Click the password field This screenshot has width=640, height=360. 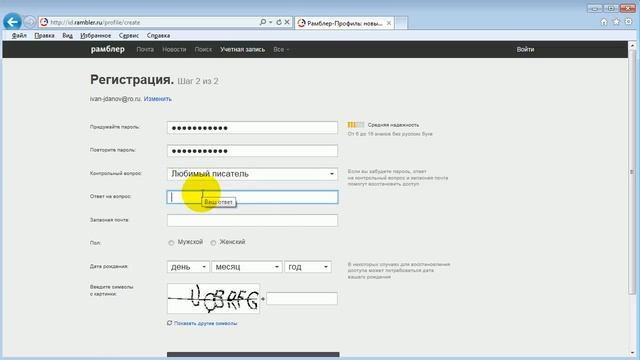tap(252, 128)
